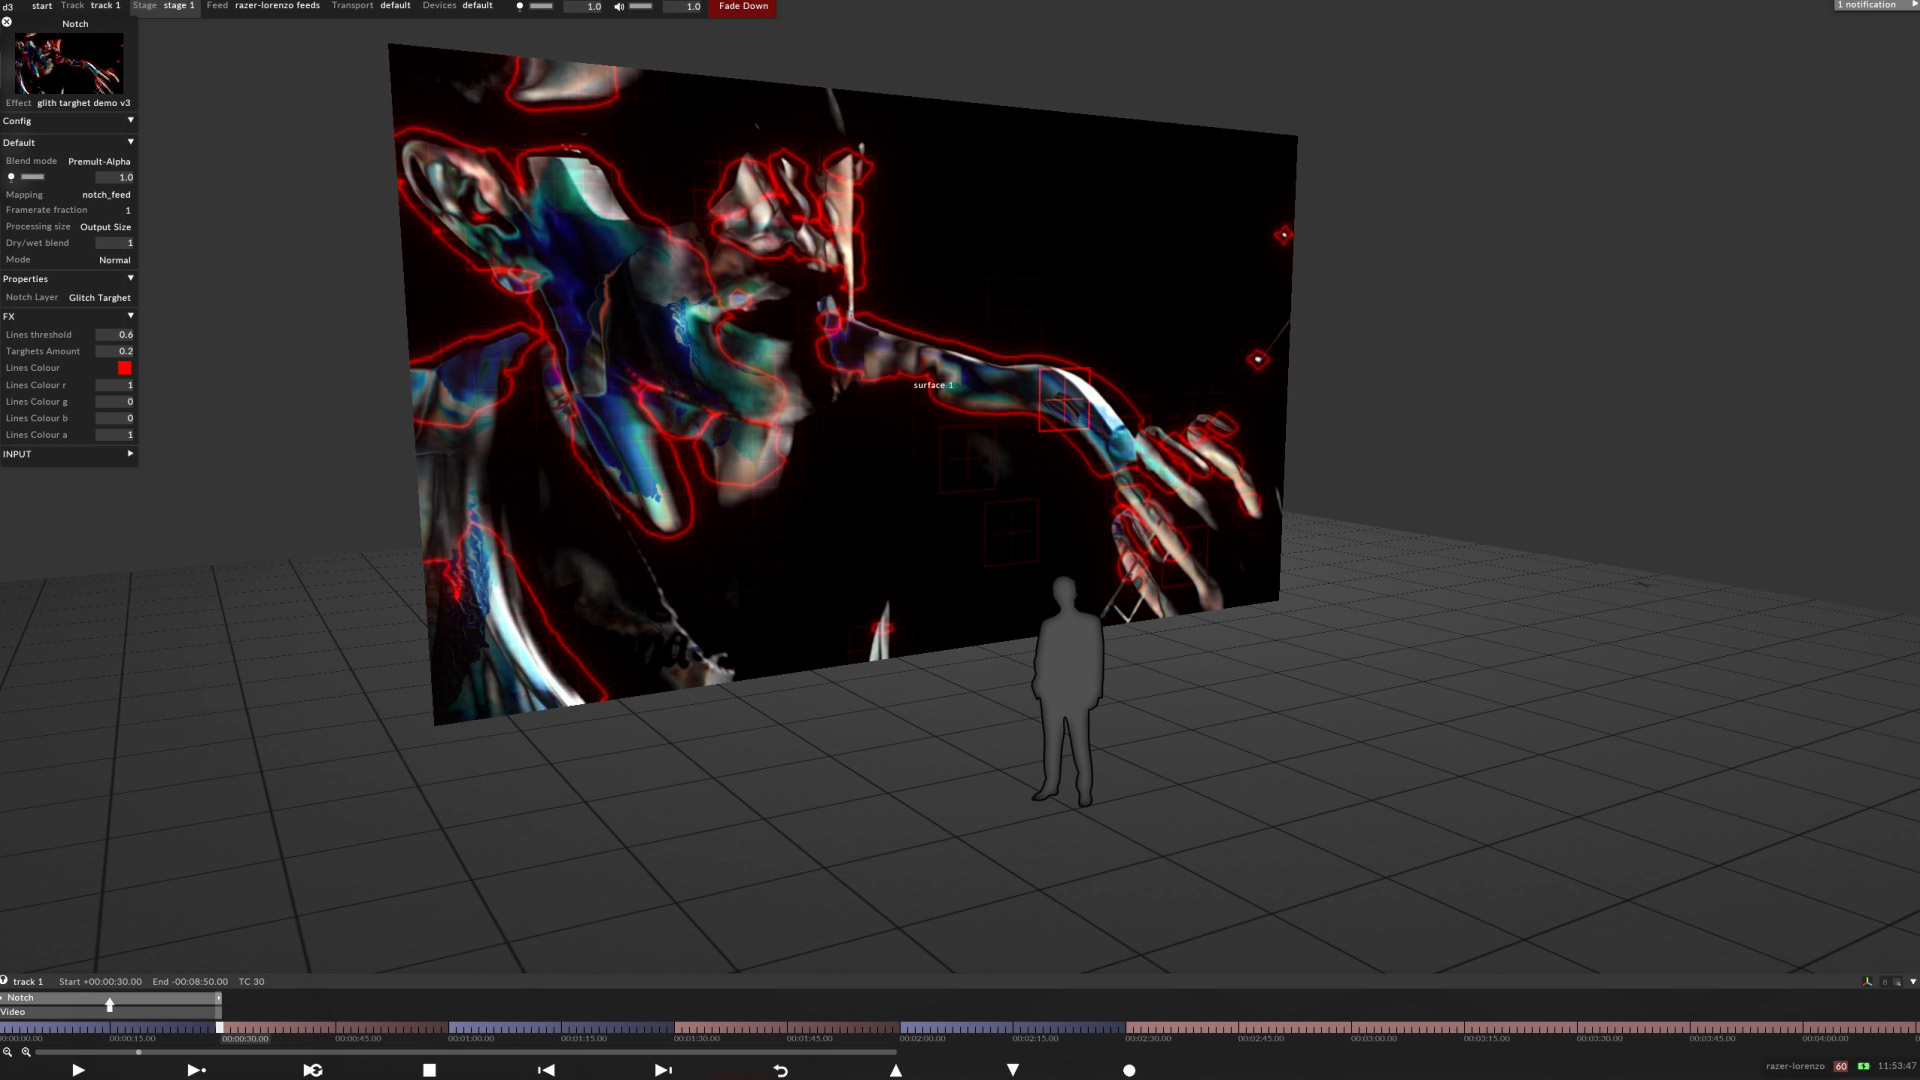Stop playback with the square stop icon

[429, 1070]
